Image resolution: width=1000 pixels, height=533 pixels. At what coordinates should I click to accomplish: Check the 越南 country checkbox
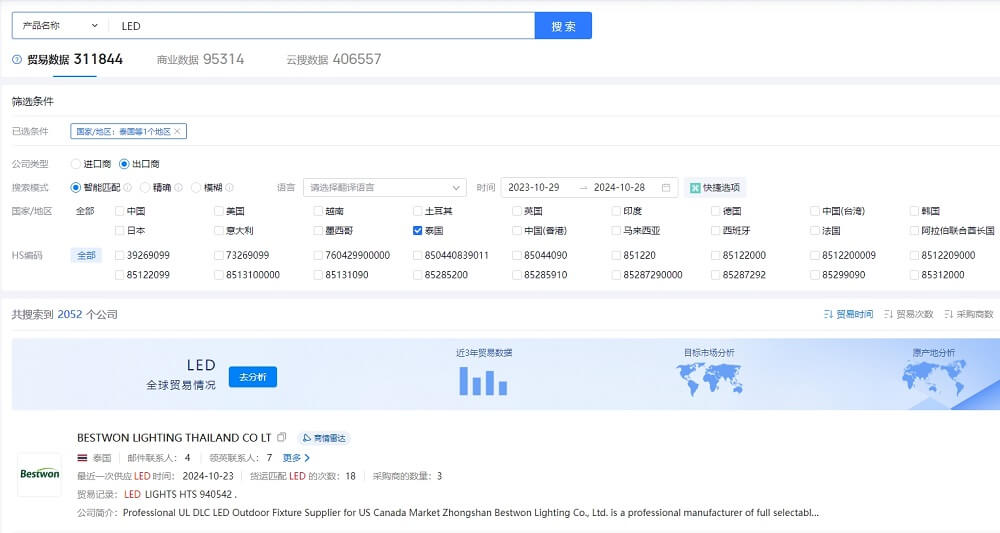318,211
